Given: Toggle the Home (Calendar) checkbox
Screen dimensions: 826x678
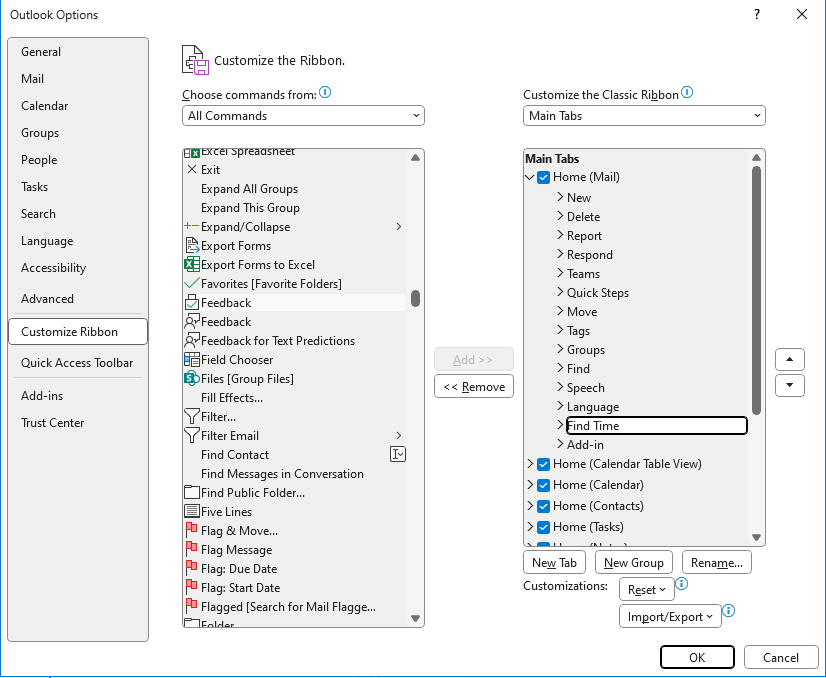Looking at the screenshot, I should point(544,485).
